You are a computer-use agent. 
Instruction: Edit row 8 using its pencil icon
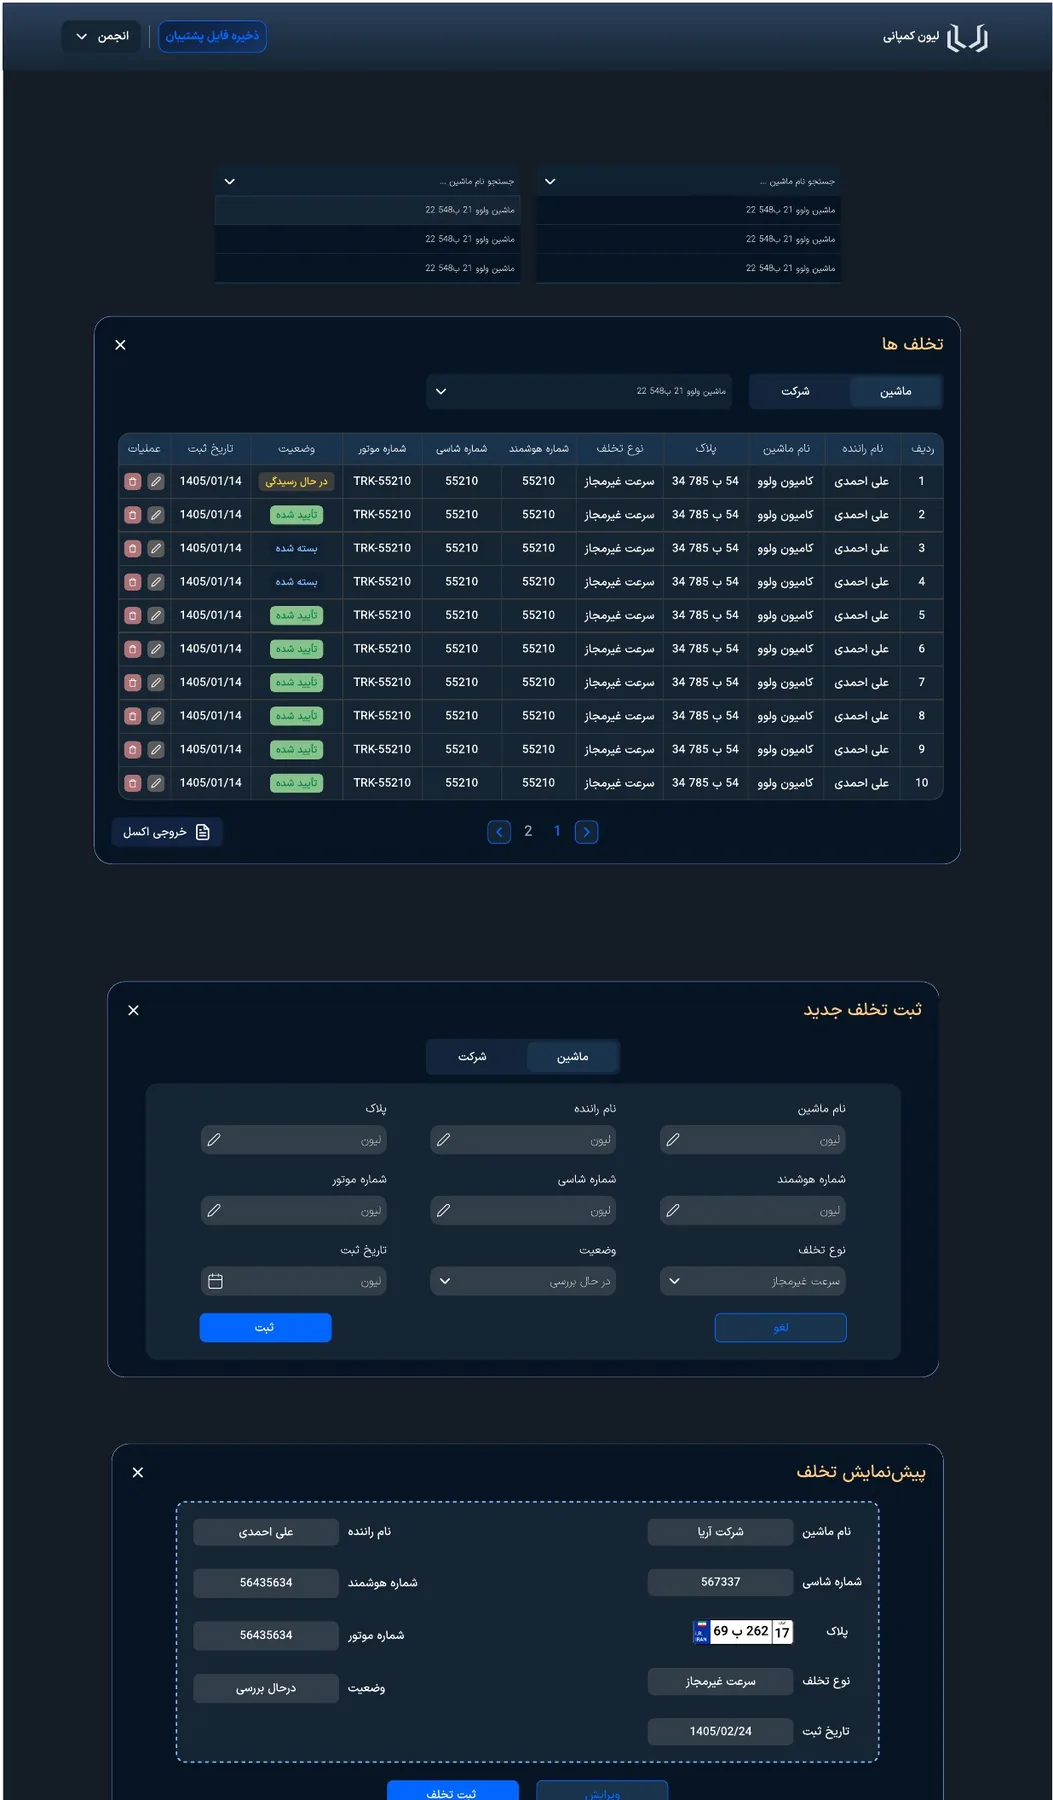[156, 716]
